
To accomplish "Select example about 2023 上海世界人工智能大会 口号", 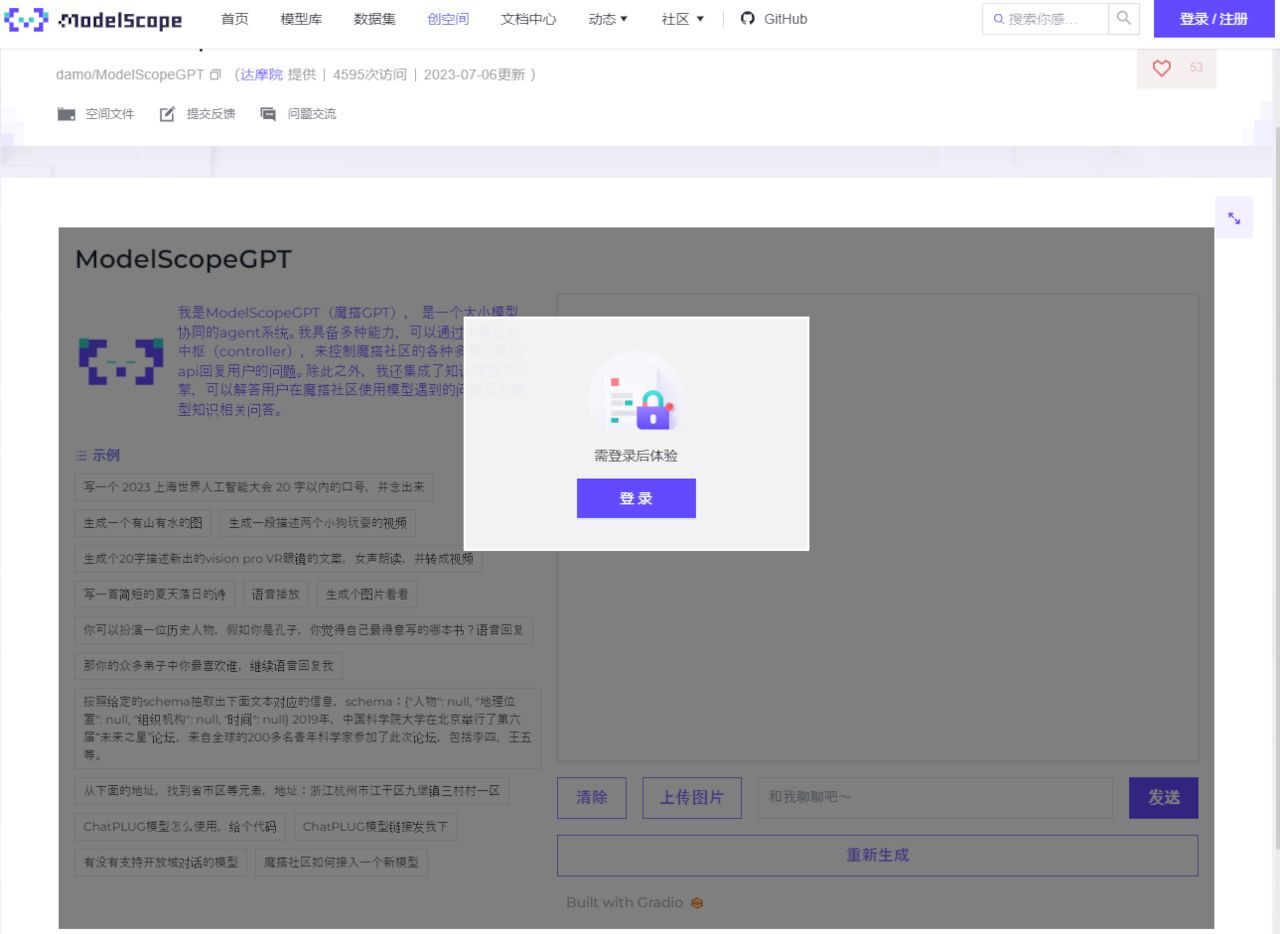I will click(254, 487).
